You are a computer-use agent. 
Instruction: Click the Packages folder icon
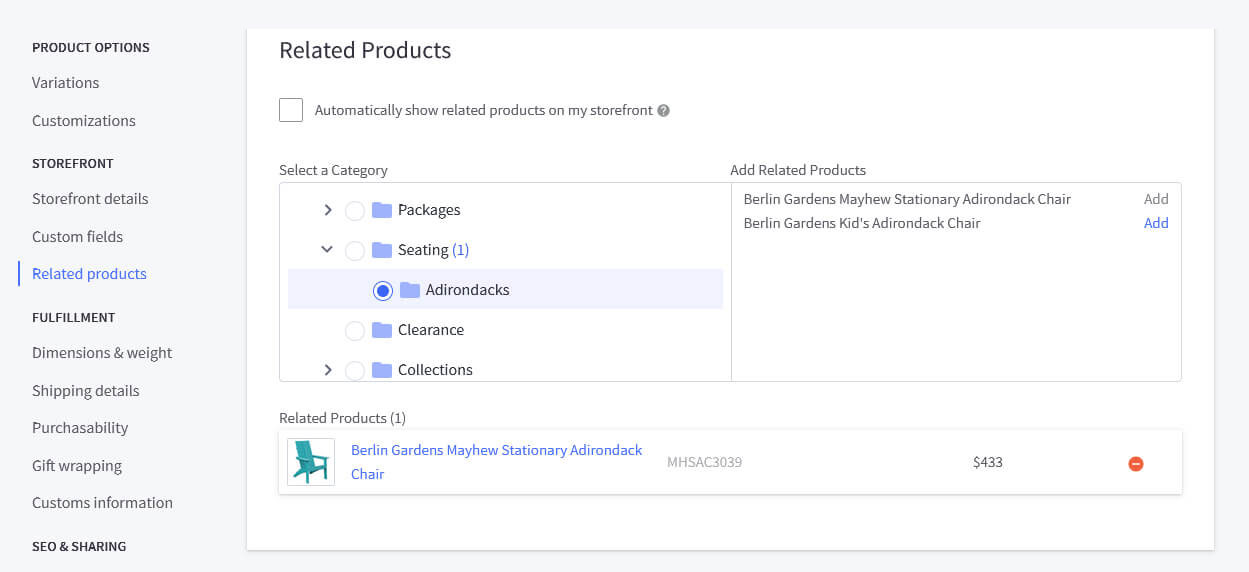point(382,210)
